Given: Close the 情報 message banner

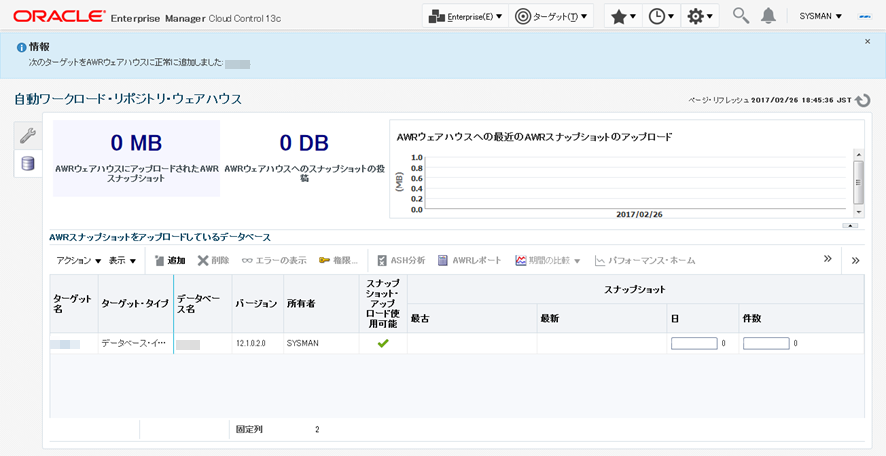Looking at the screenshot, I should click(868, 41).
